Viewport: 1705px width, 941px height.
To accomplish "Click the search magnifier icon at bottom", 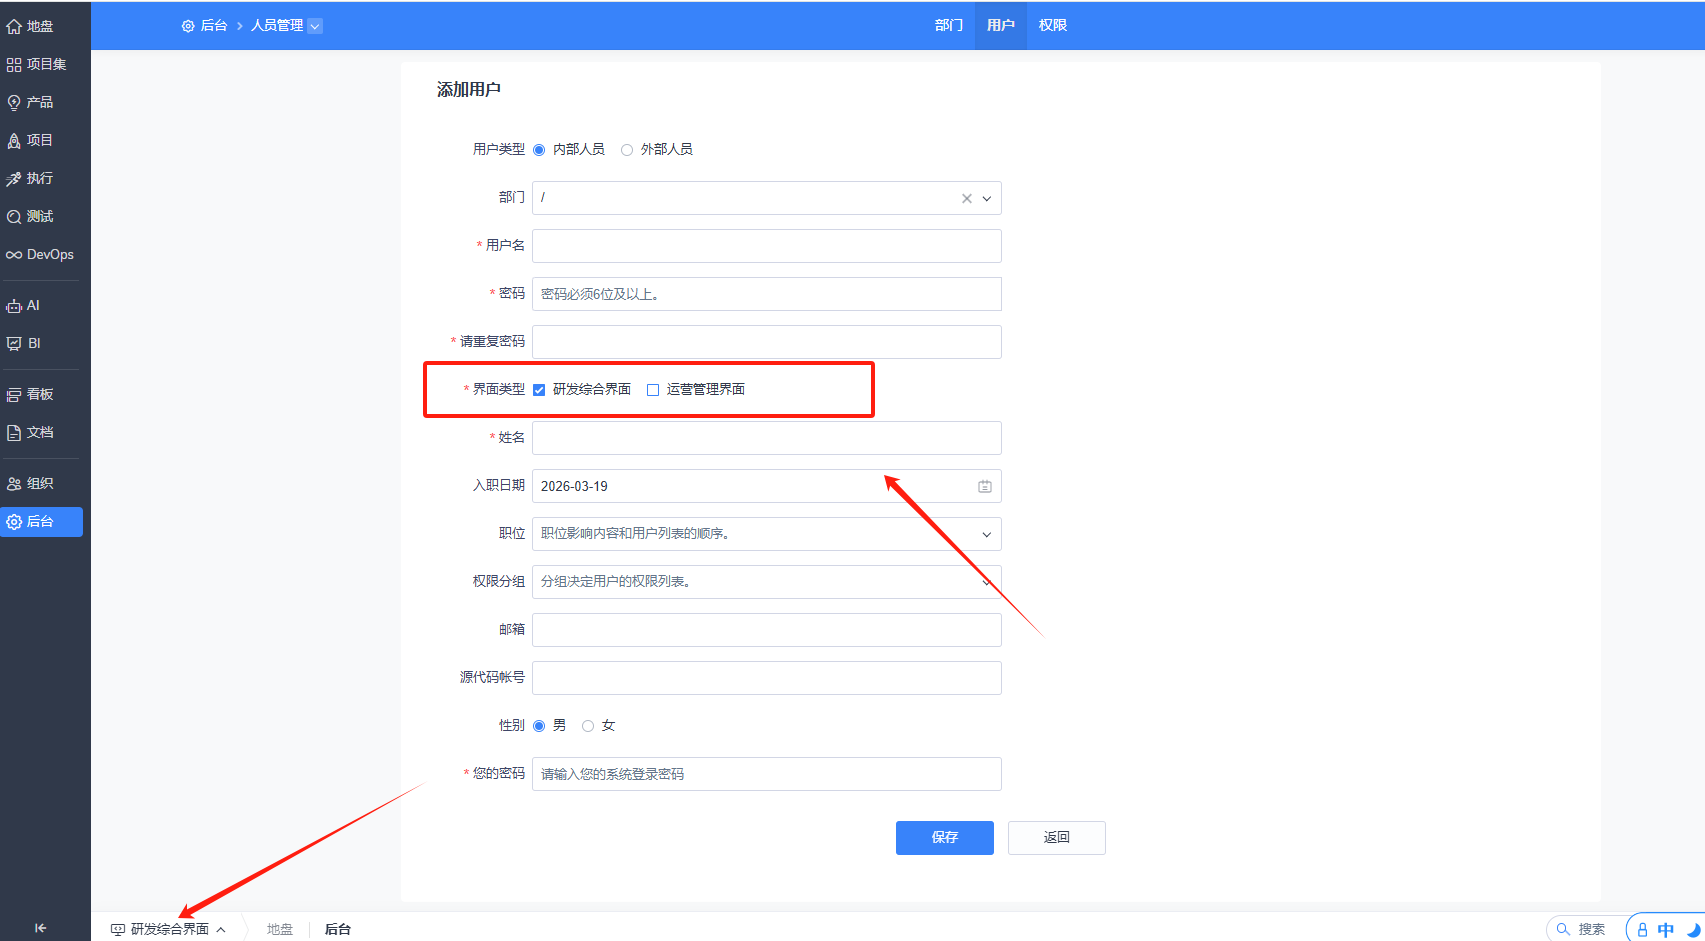I will 1563,929.
